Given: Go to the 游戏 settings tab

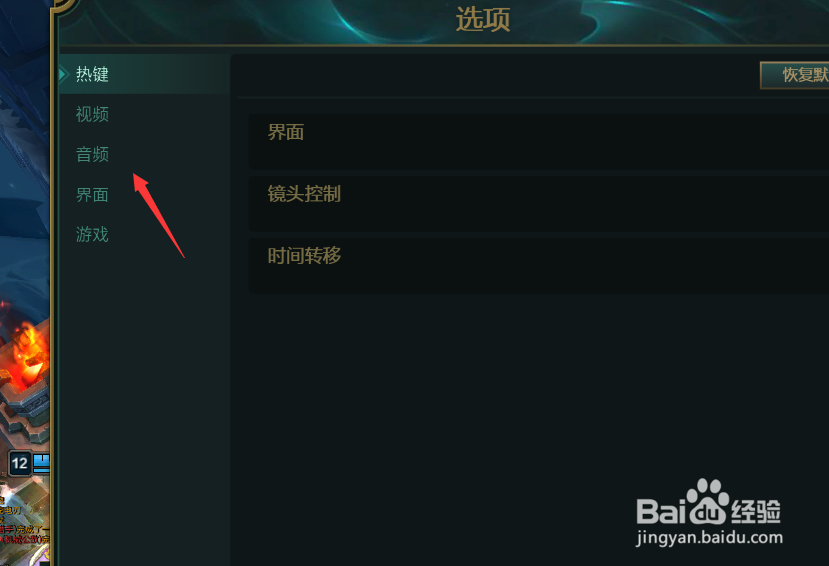Looking at the screenshot, I should click(92, 234).
